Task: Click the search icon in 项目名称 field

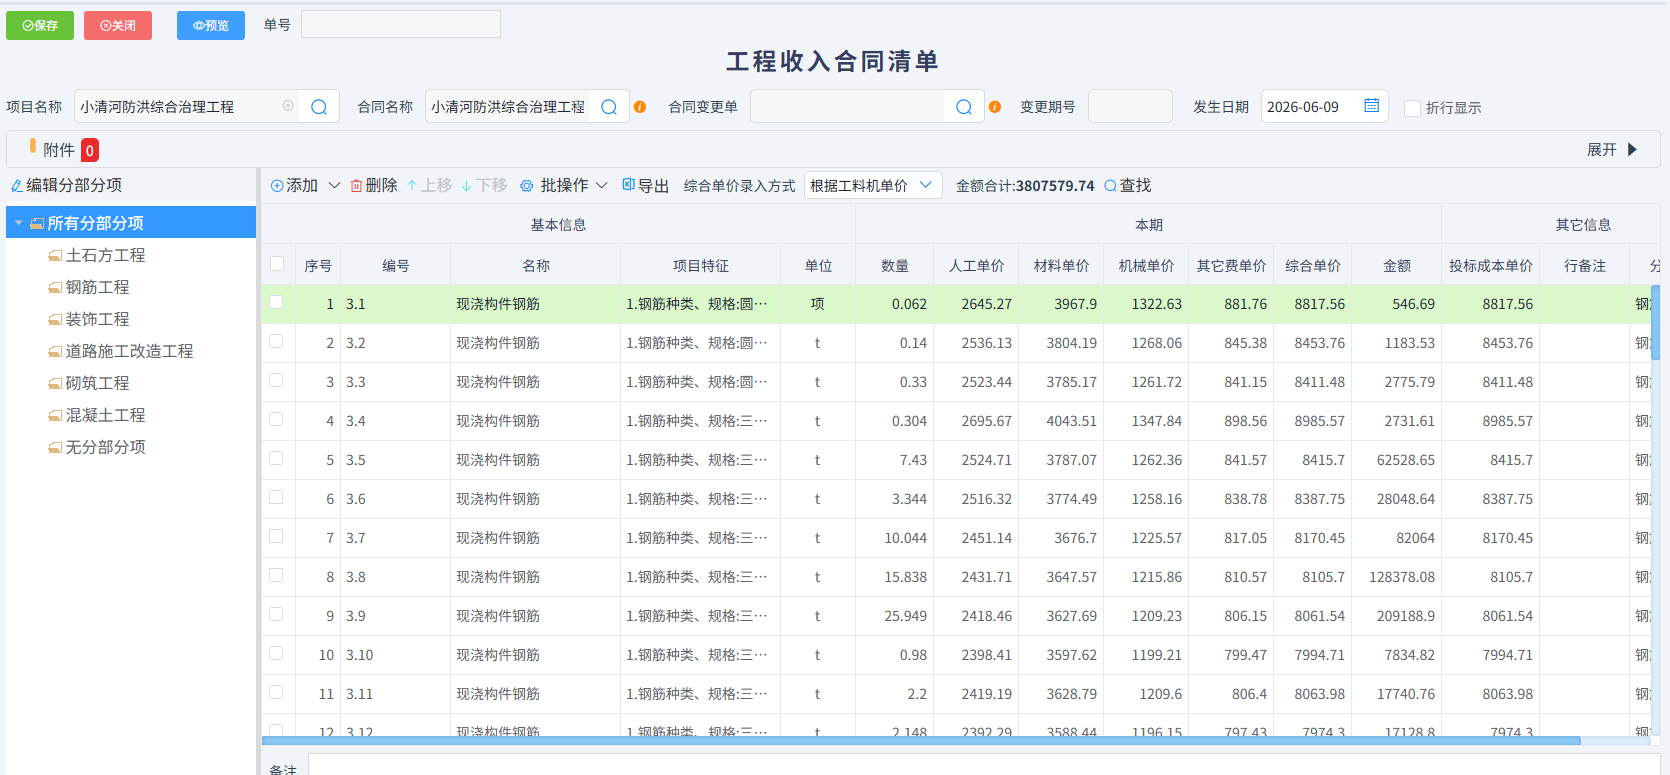Action: 319,107
